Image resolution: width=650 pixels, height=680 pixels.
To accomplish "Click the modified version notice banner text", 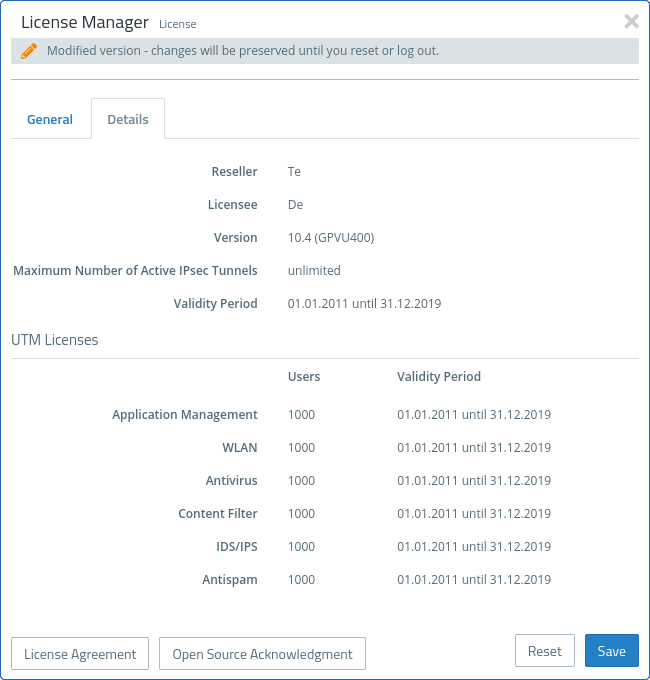I will click(243, 51).
